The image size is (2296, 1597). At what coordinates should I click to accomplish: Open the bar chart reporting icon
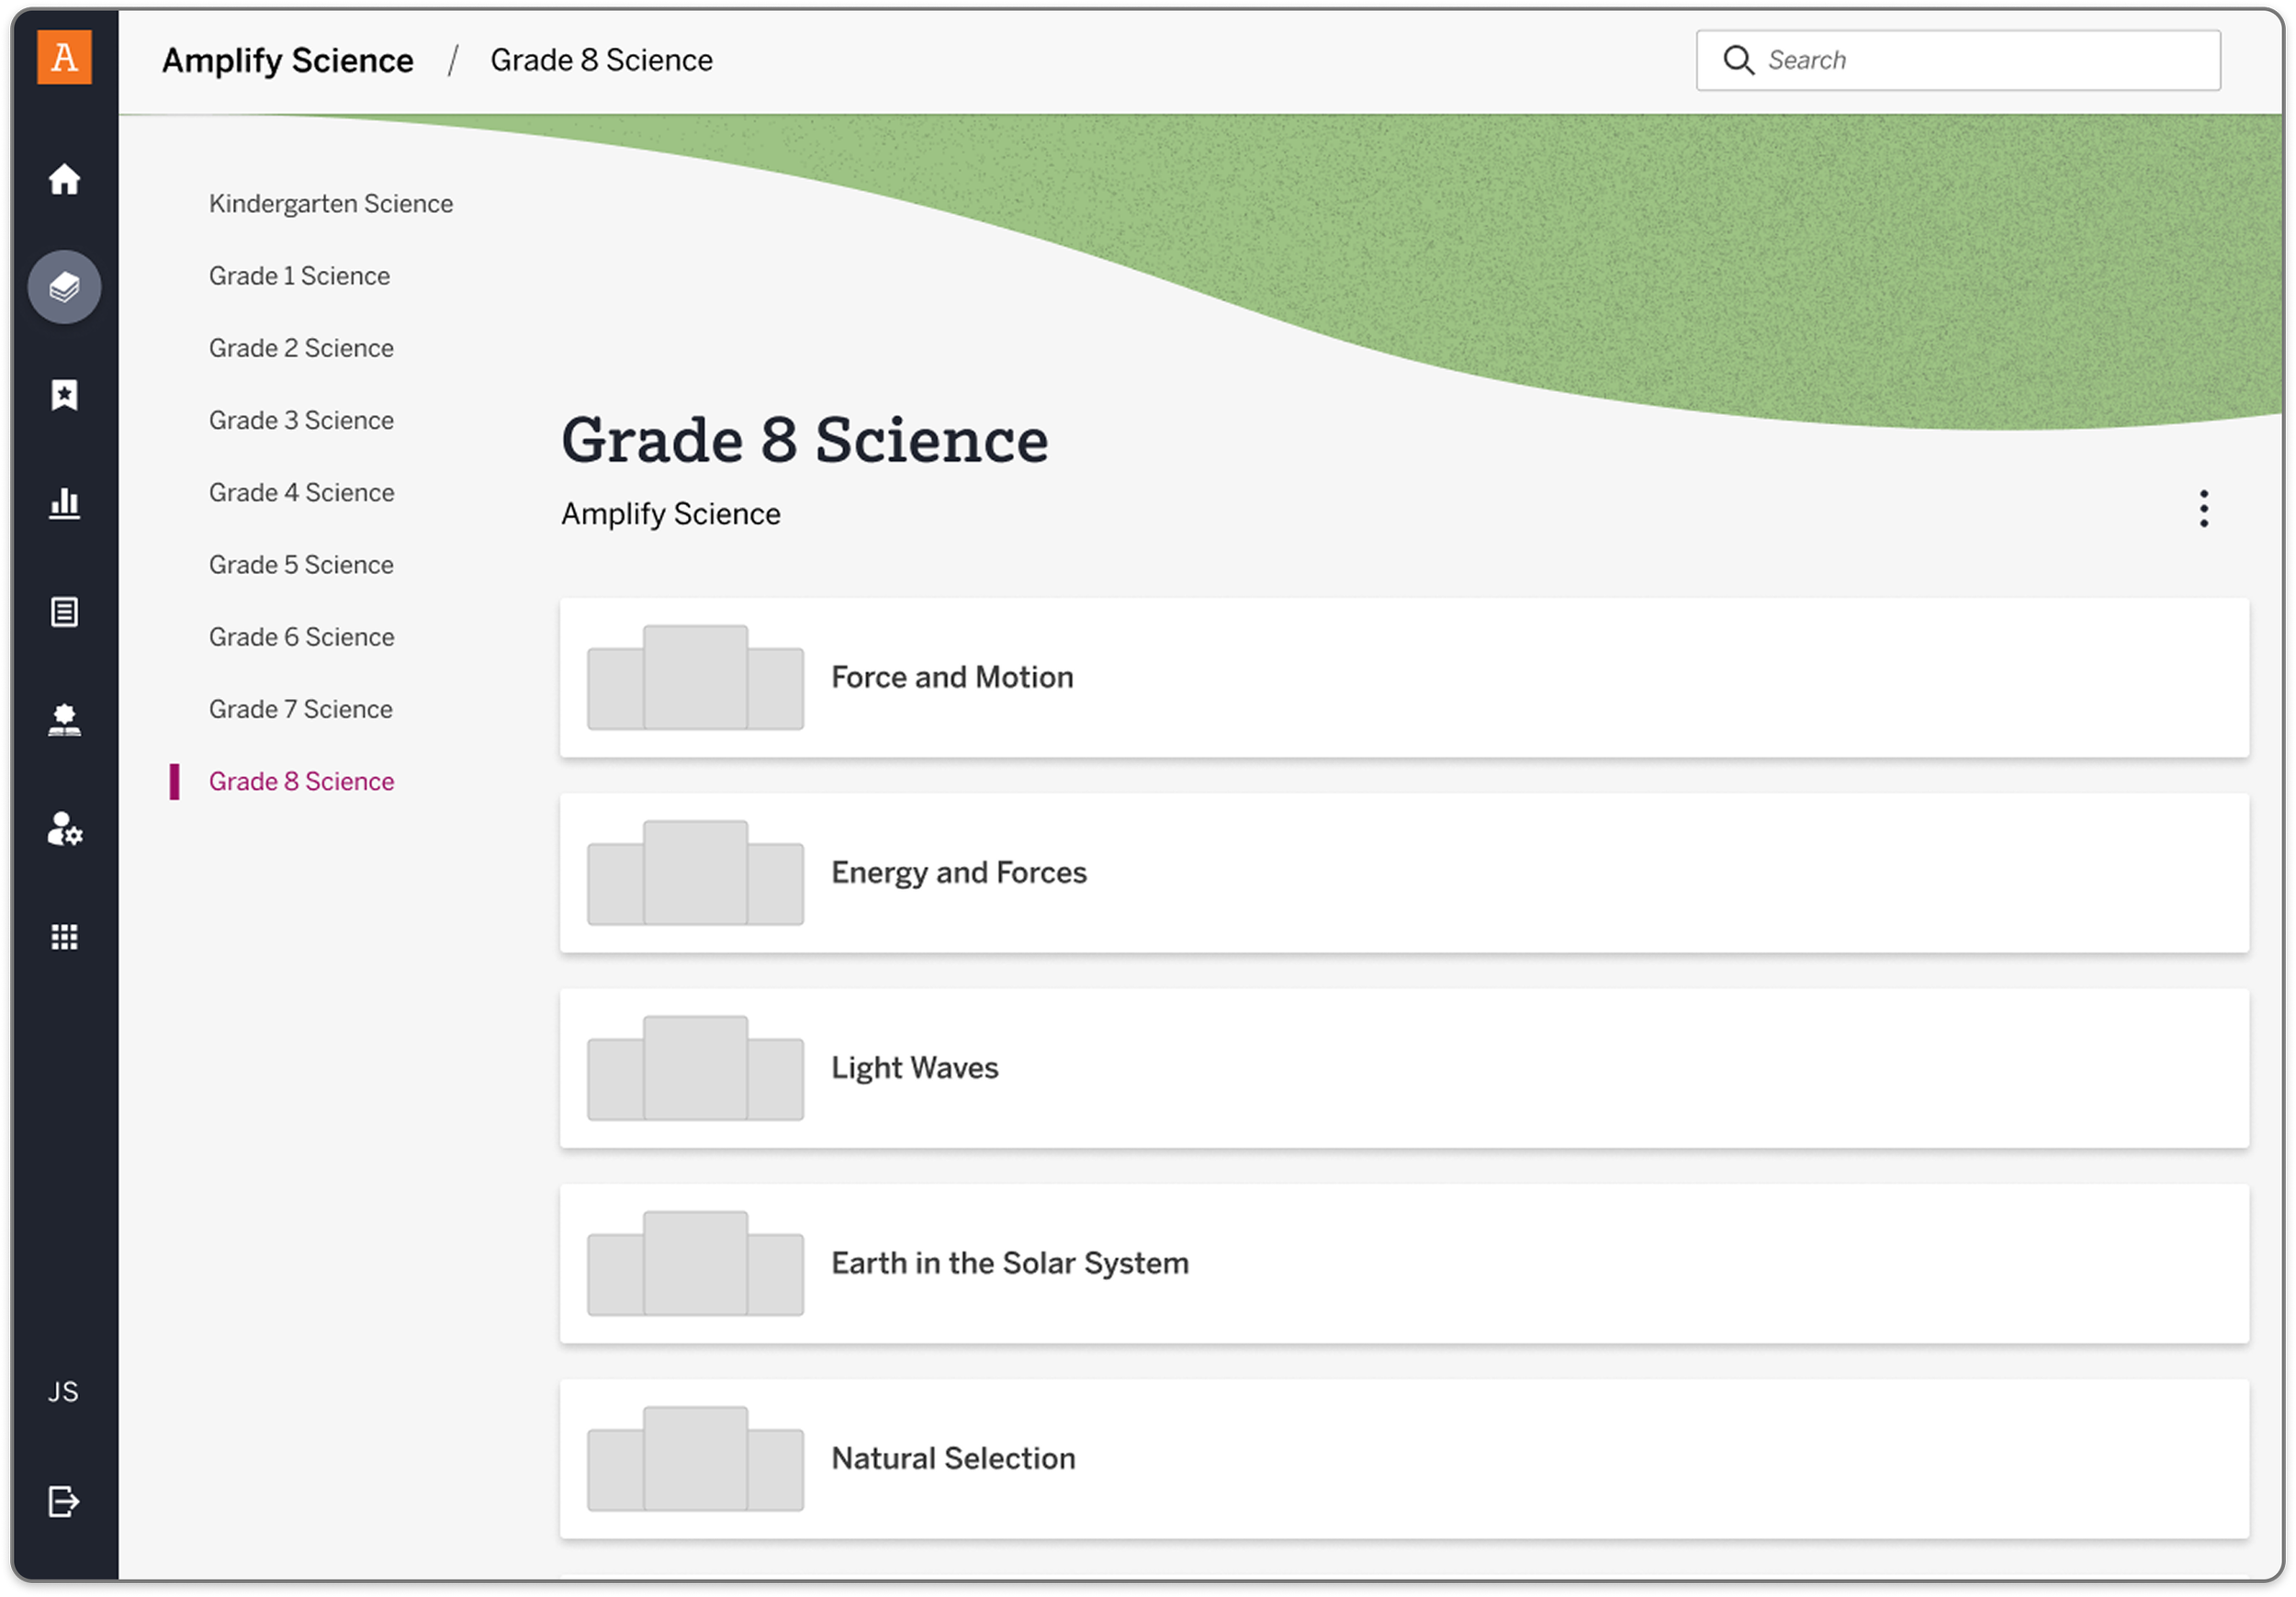[64, 503]
